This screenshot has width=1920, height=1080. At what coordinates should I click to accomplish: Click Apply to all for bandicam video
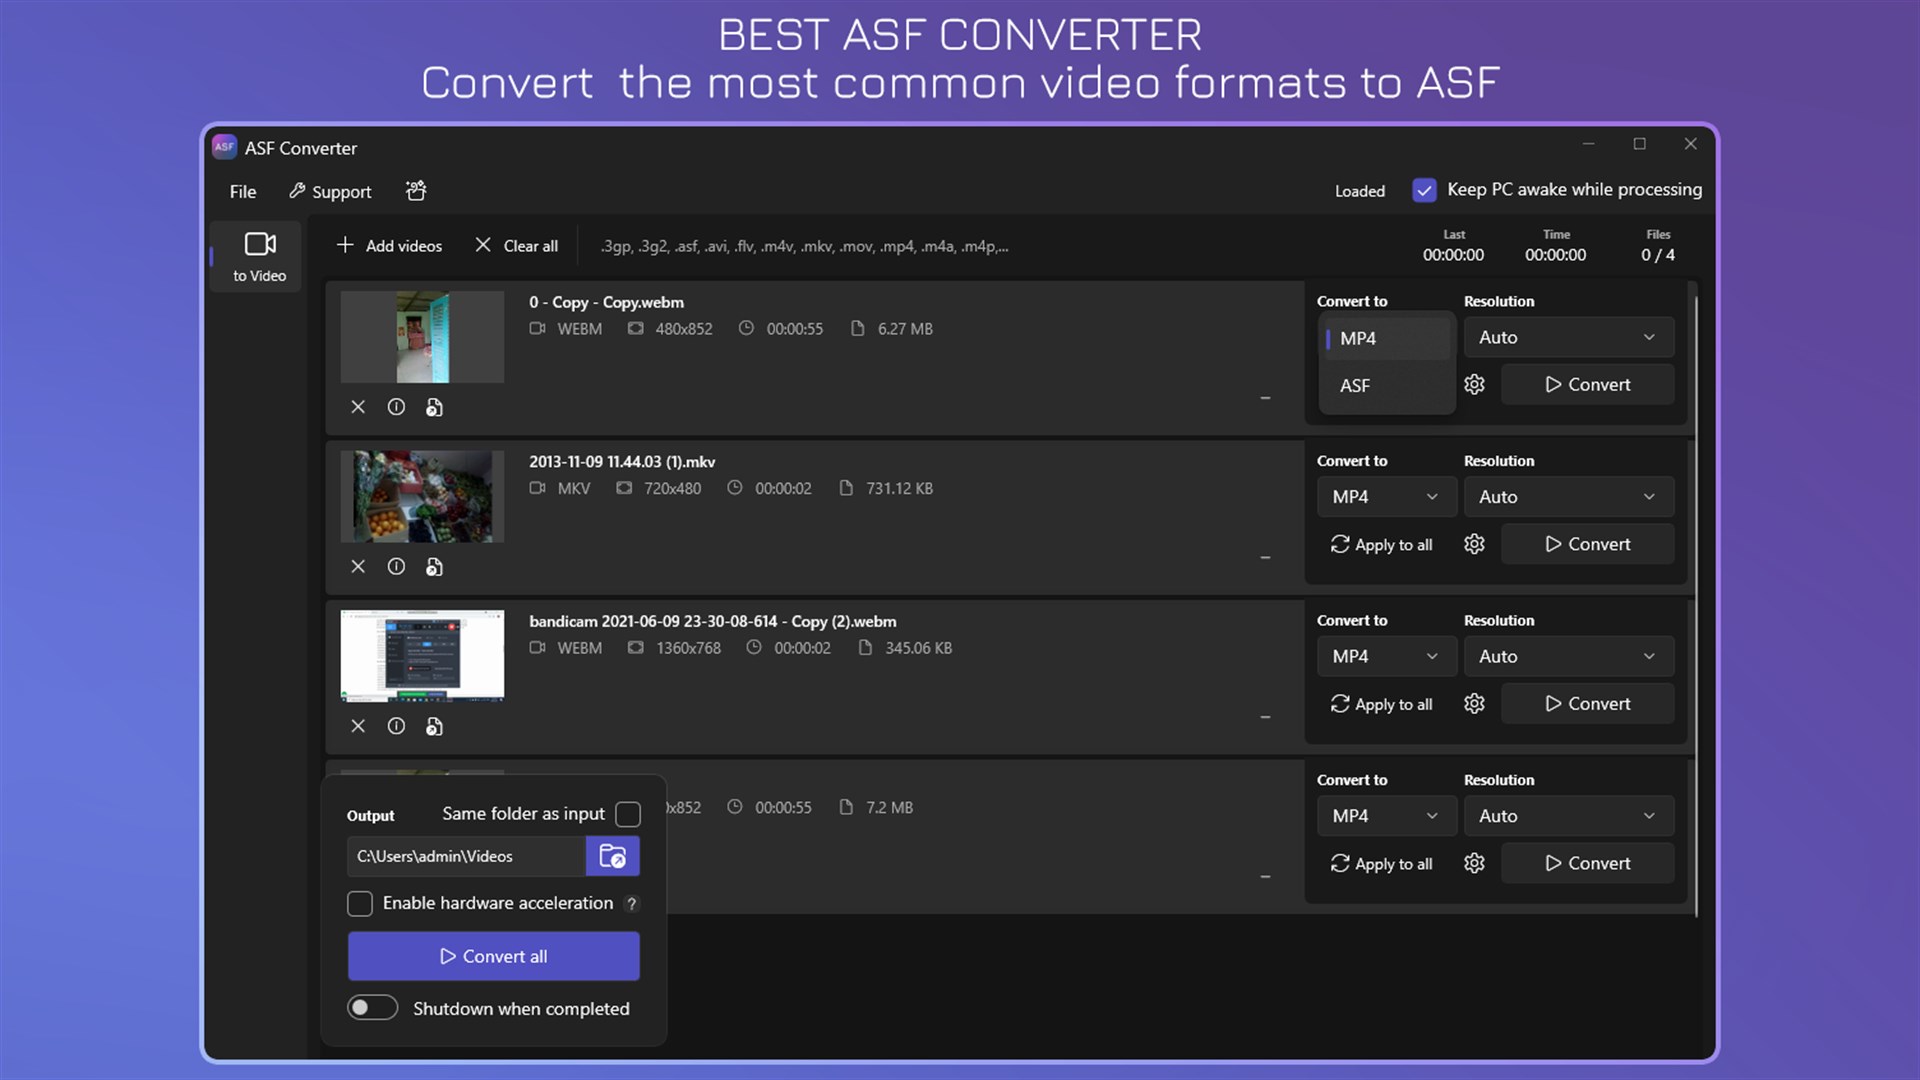1382,704
